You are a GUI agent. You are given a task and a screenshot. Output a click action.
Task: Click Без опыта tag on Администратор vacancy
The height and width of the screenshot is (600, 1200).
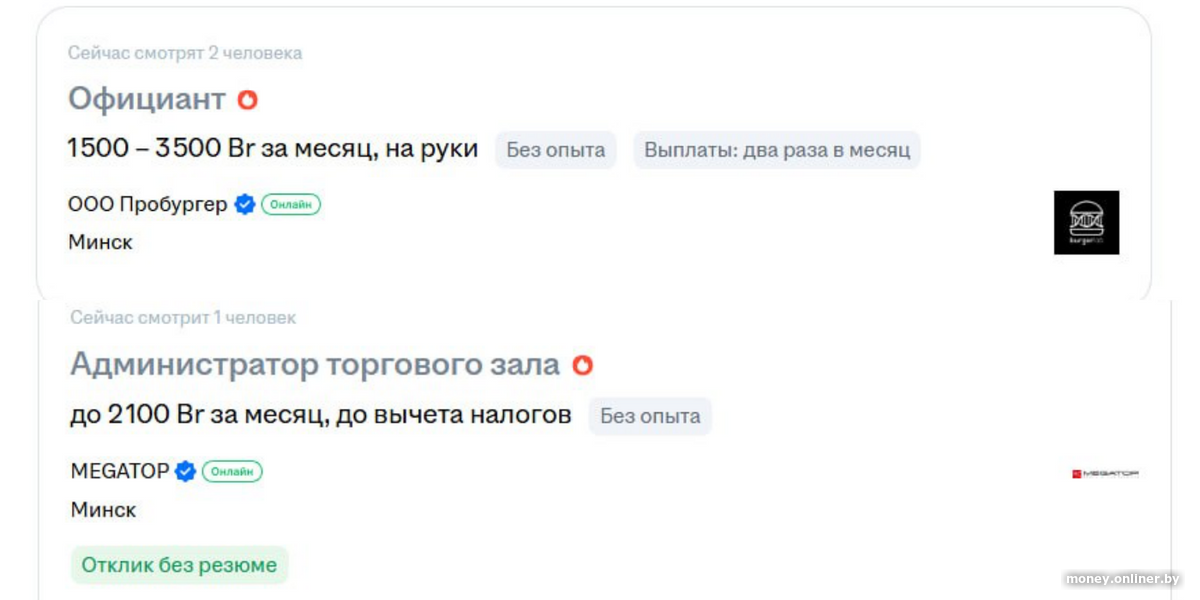click(x=650, y=416)
